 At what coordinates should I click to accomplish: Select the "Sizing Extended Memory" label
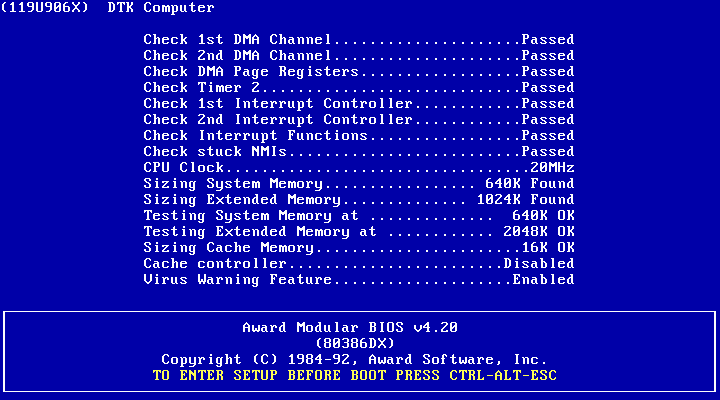tap(242, 200)
